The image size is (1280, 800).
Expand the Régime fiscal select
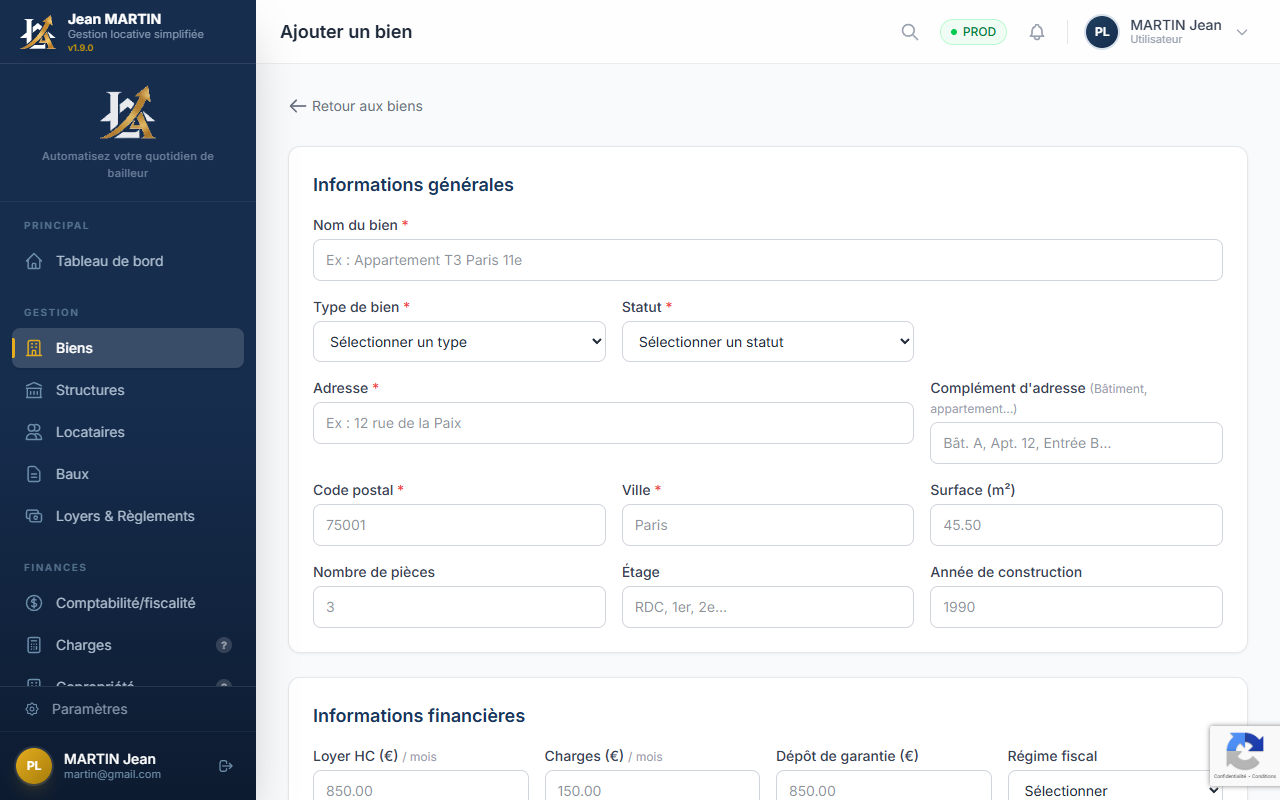click(x=1114, y=790)
